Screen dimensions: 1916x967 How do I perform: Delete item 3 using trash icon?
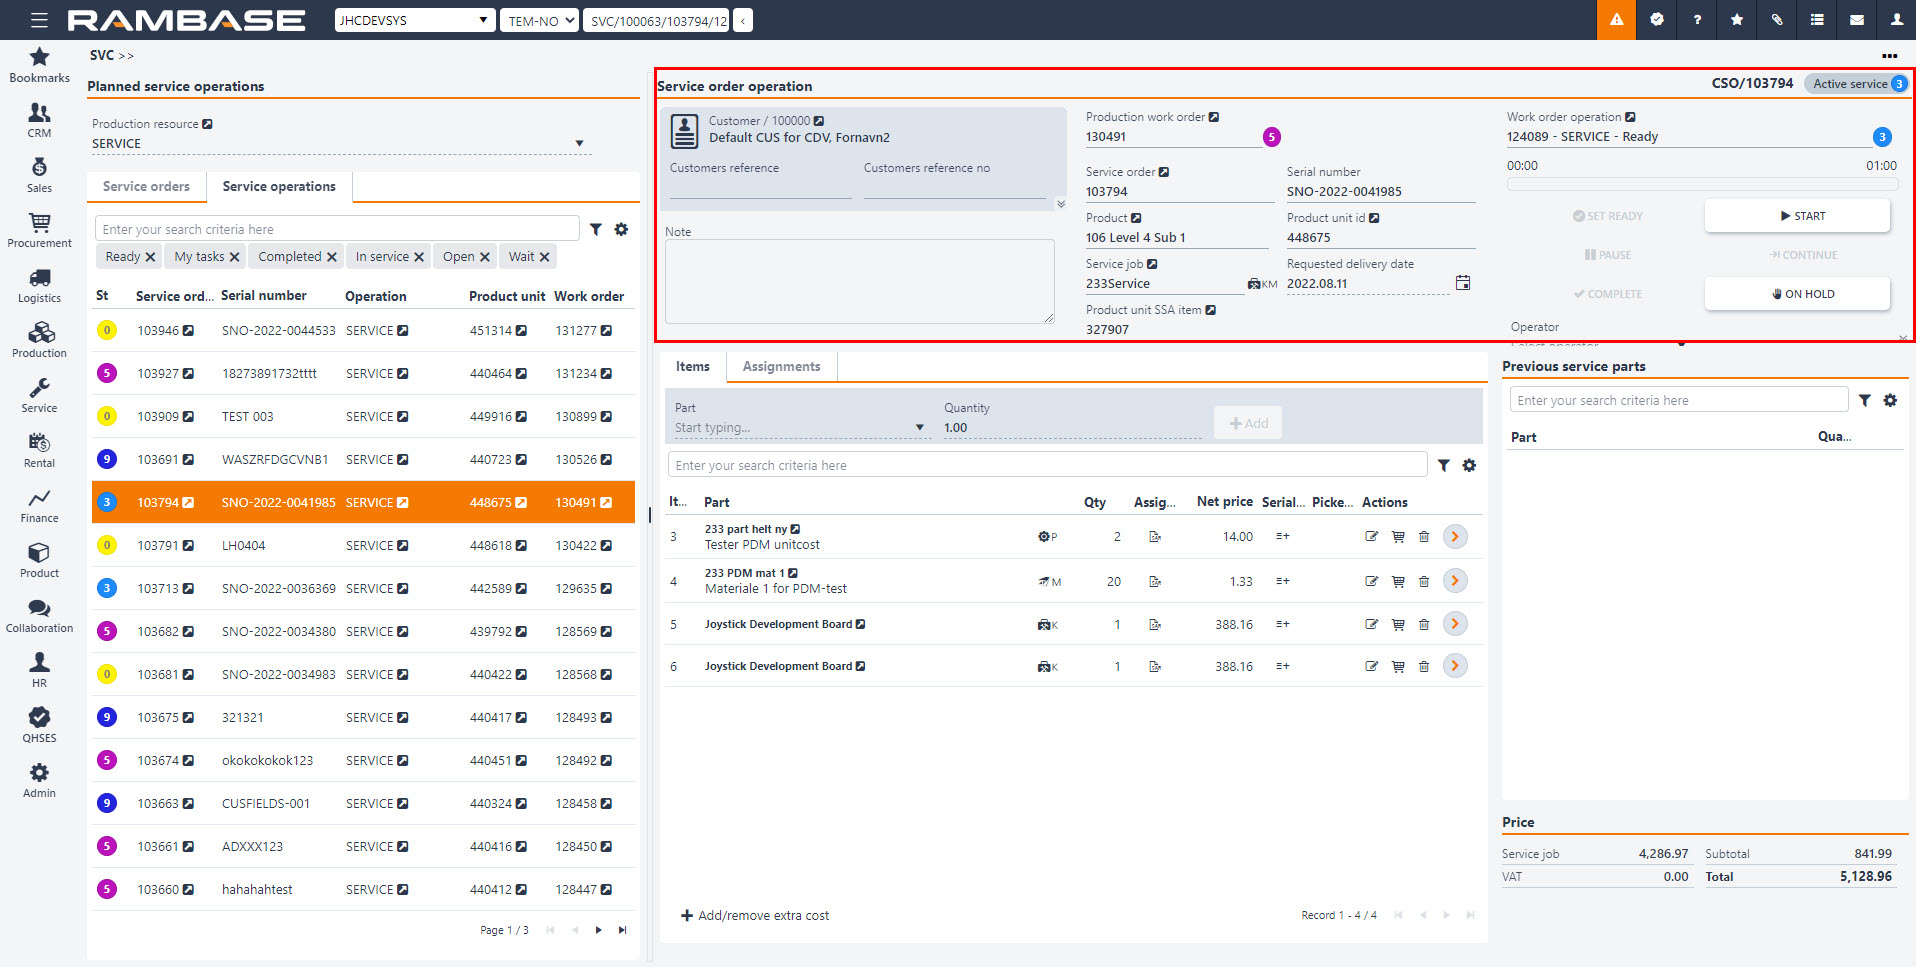(1424, 537)
